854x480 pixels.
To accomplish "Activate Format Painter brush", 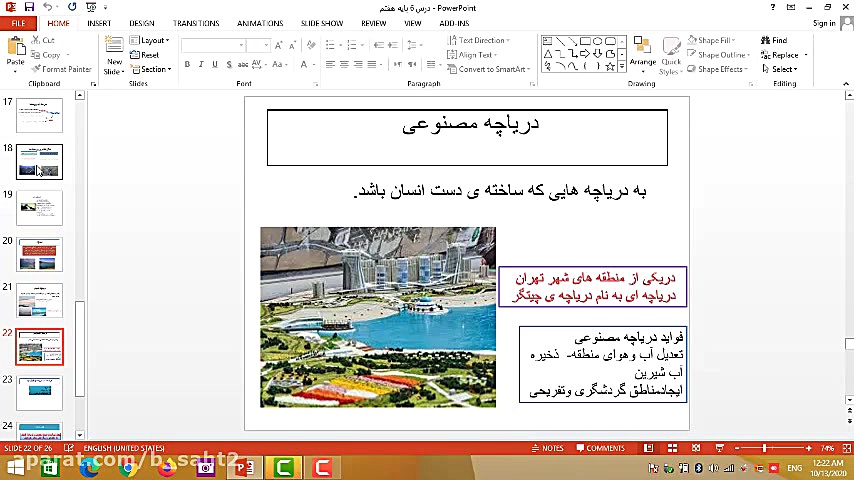I will (x=61, y=69).
